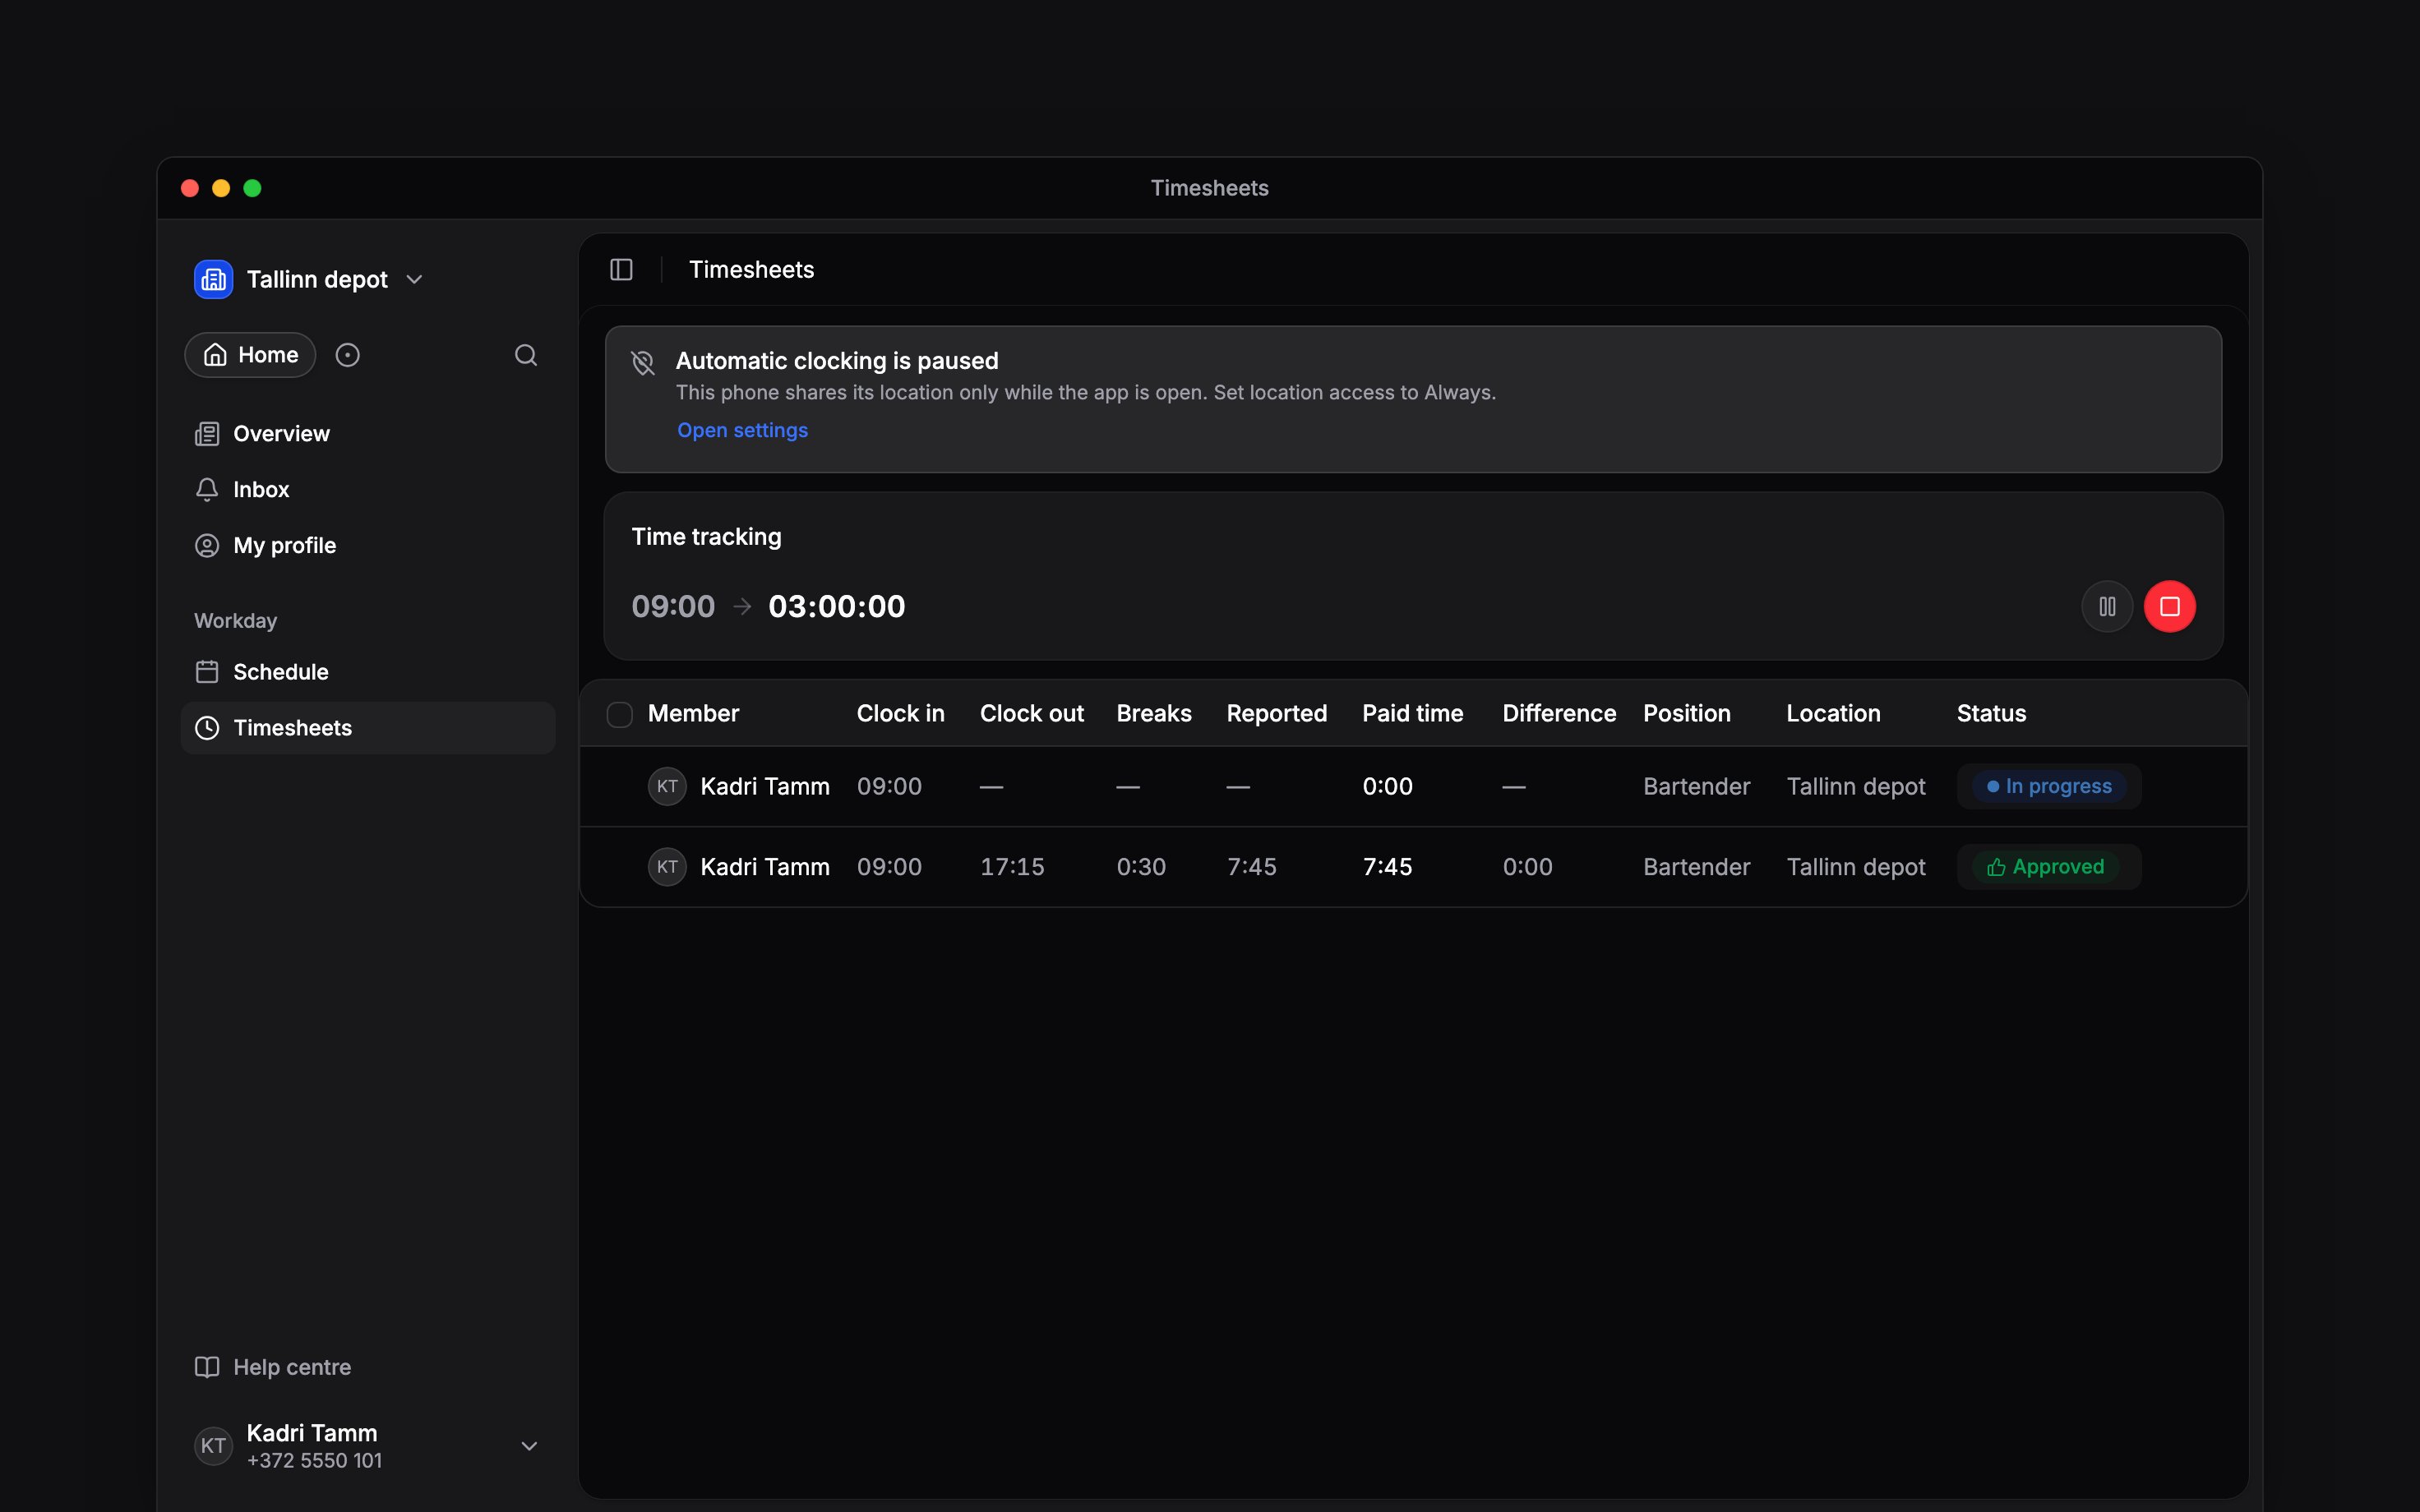Open the Overview page
Screen dimensions: 2420x1512
tap(368, 434)
